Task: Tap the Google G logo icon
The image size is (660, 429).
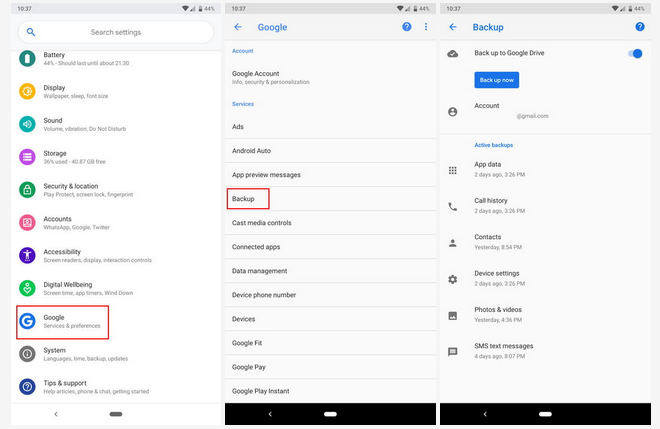Action: pos(27,321)
